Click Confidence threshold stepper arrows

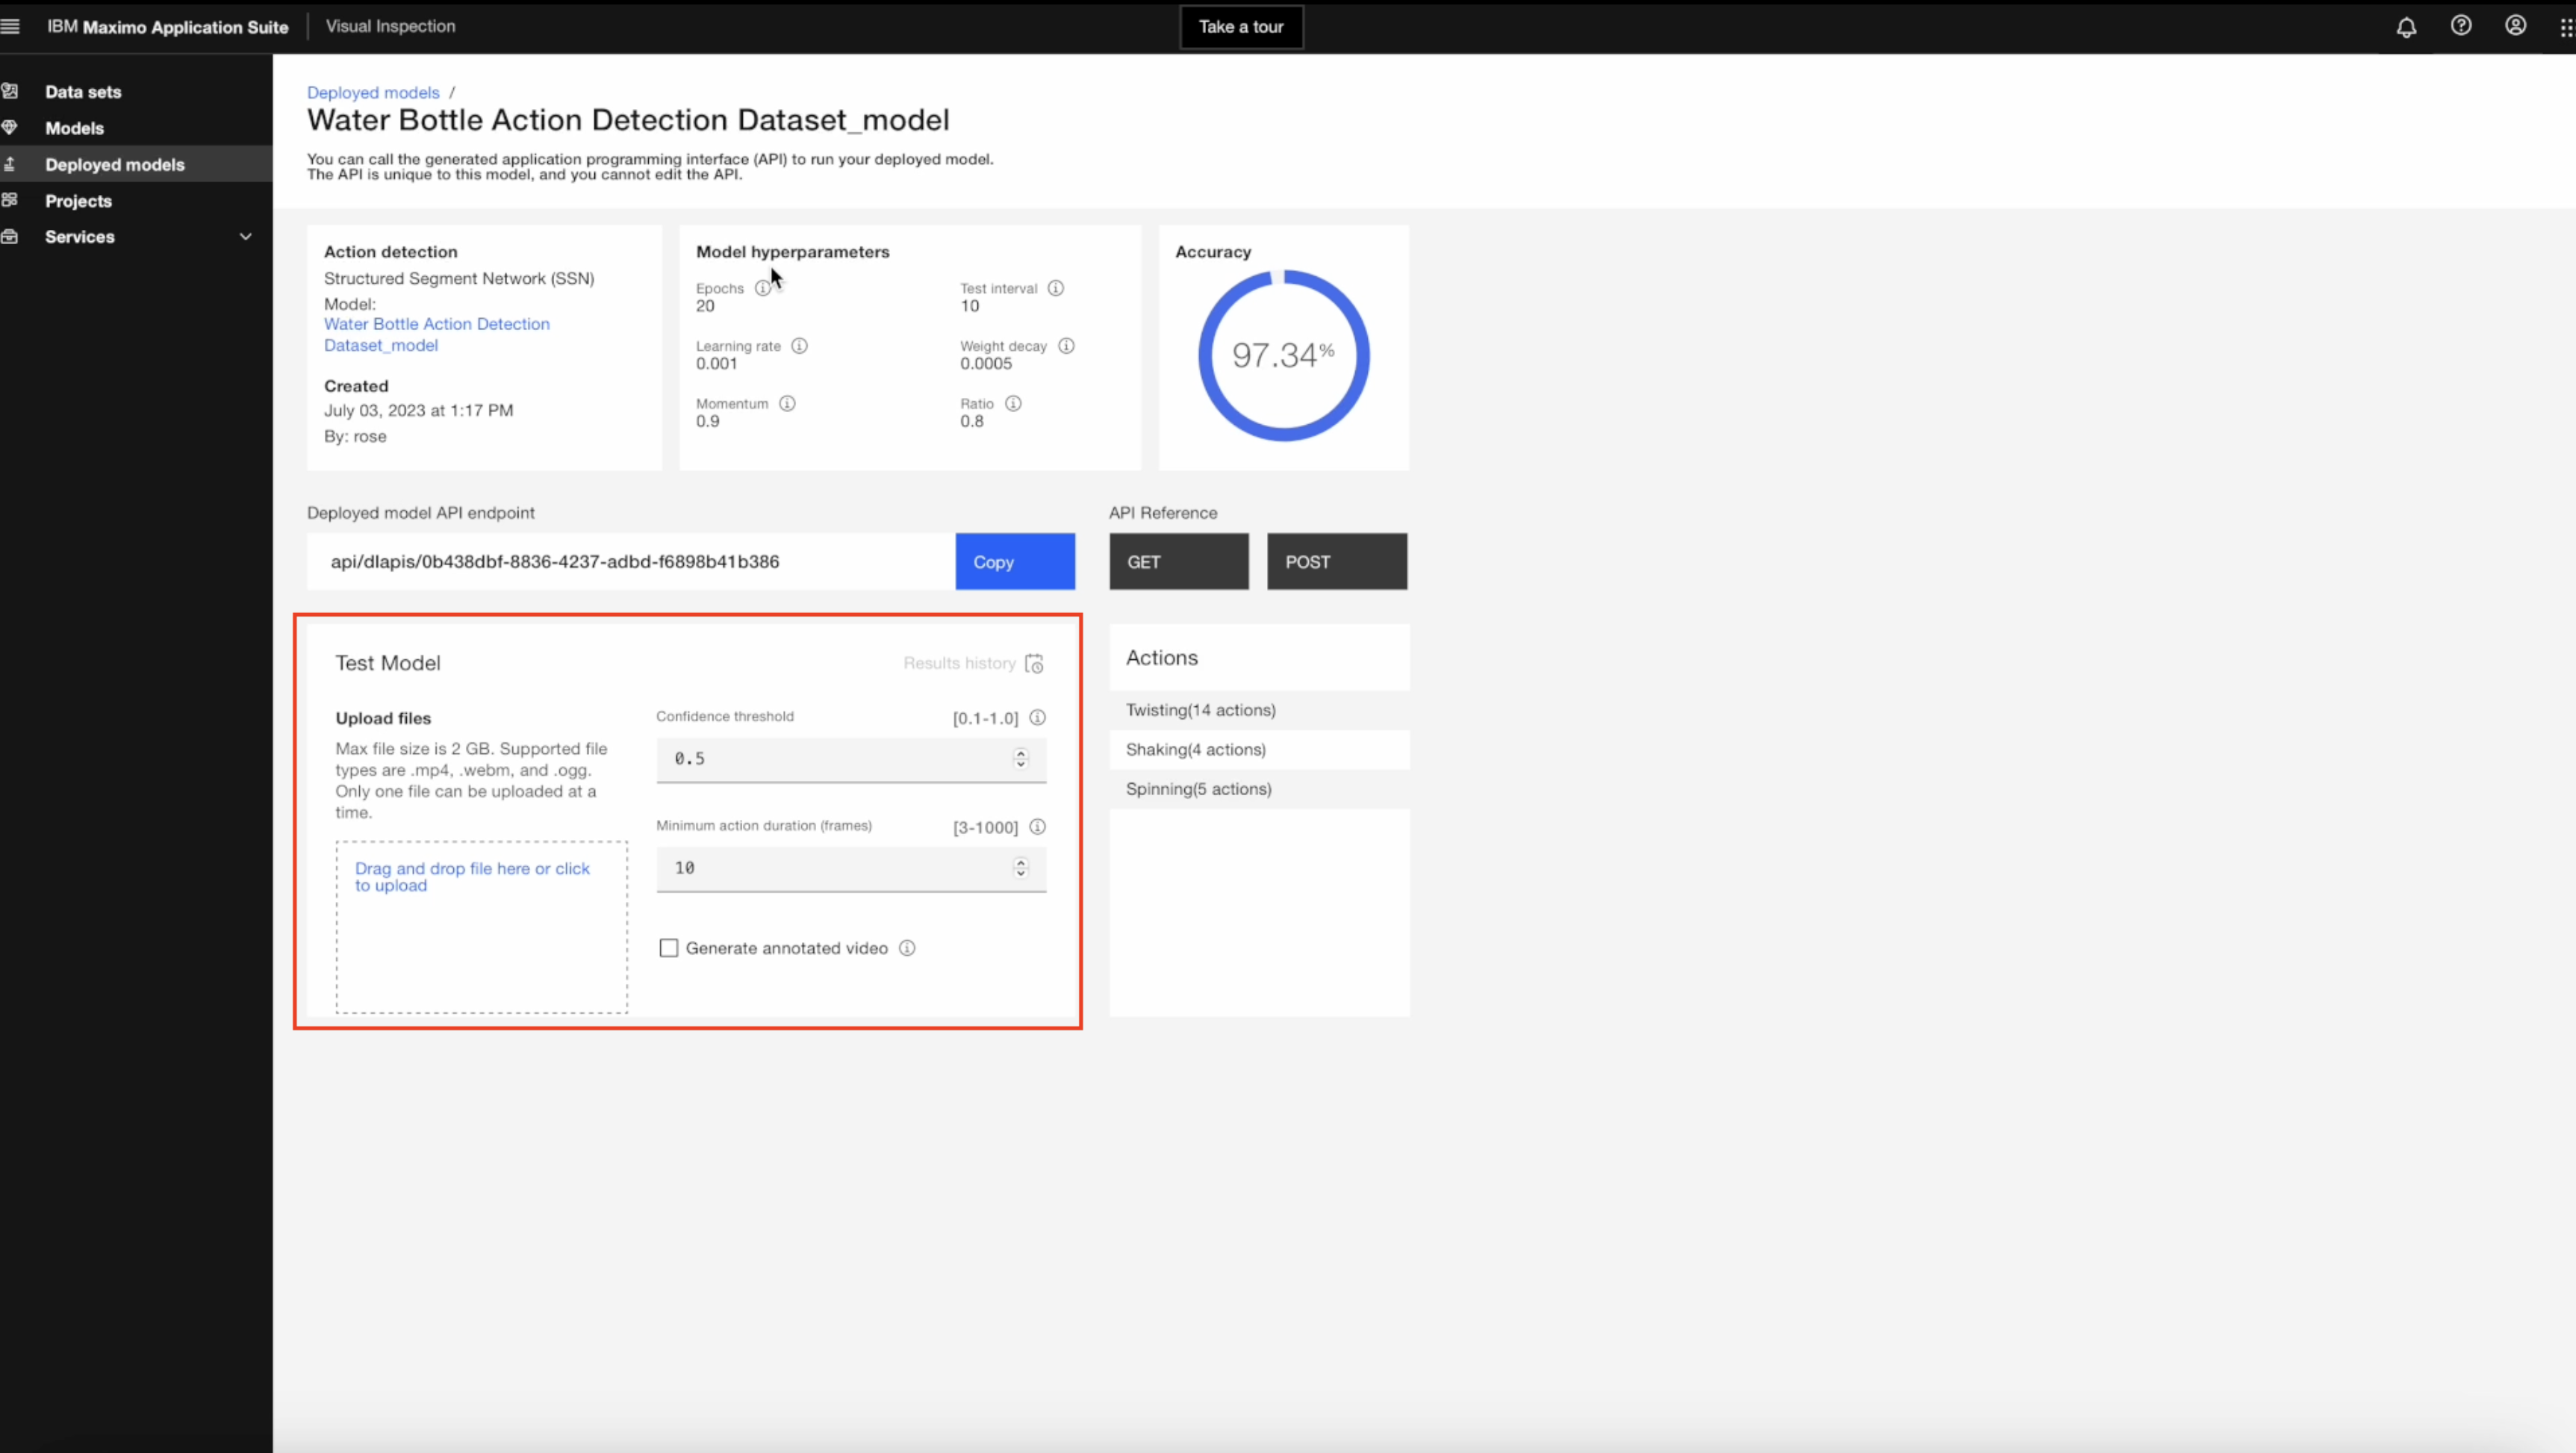click(x=1020, y=759)
